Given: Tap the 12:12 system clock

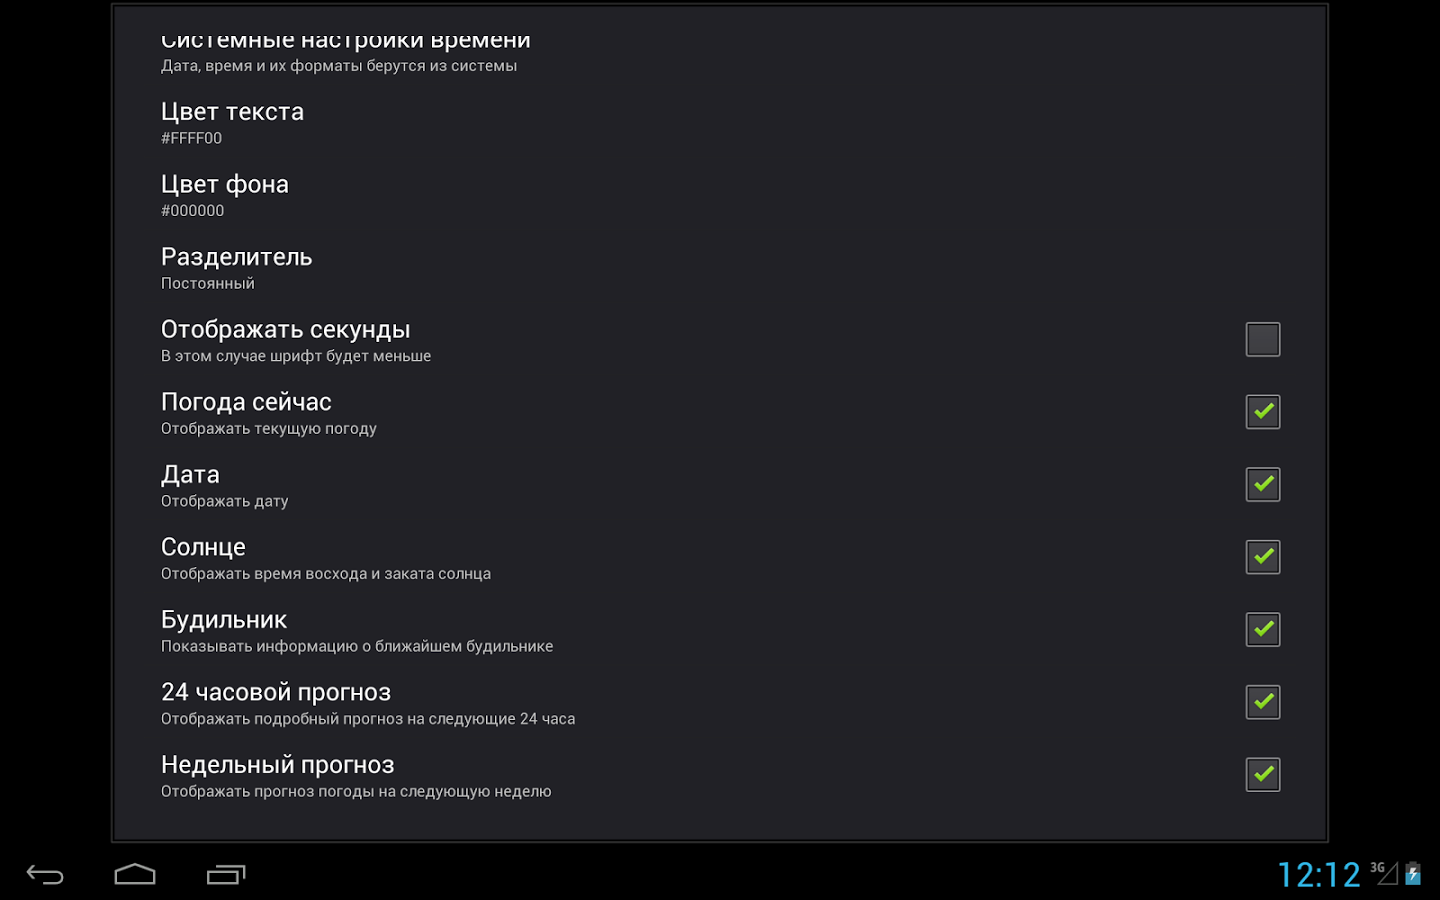Looking at the screenshot, I should [1319, 875].
